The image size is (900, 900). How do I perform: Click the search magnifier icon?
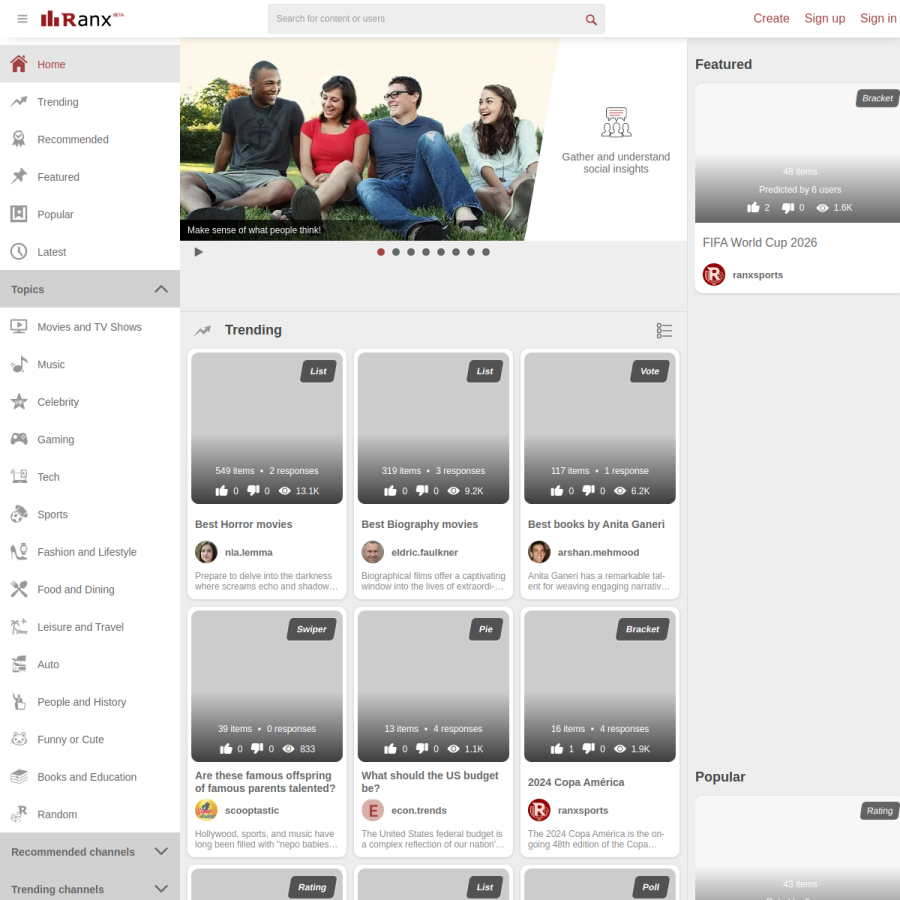(x=591, y=20)
